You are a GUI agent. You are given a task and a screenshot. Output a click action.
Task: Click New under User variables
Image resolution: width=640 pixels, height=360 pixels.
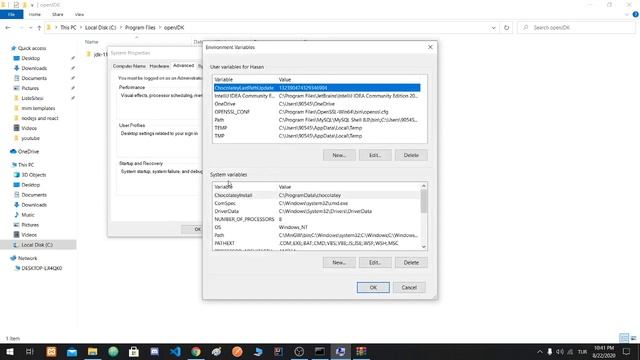point(339,155)
